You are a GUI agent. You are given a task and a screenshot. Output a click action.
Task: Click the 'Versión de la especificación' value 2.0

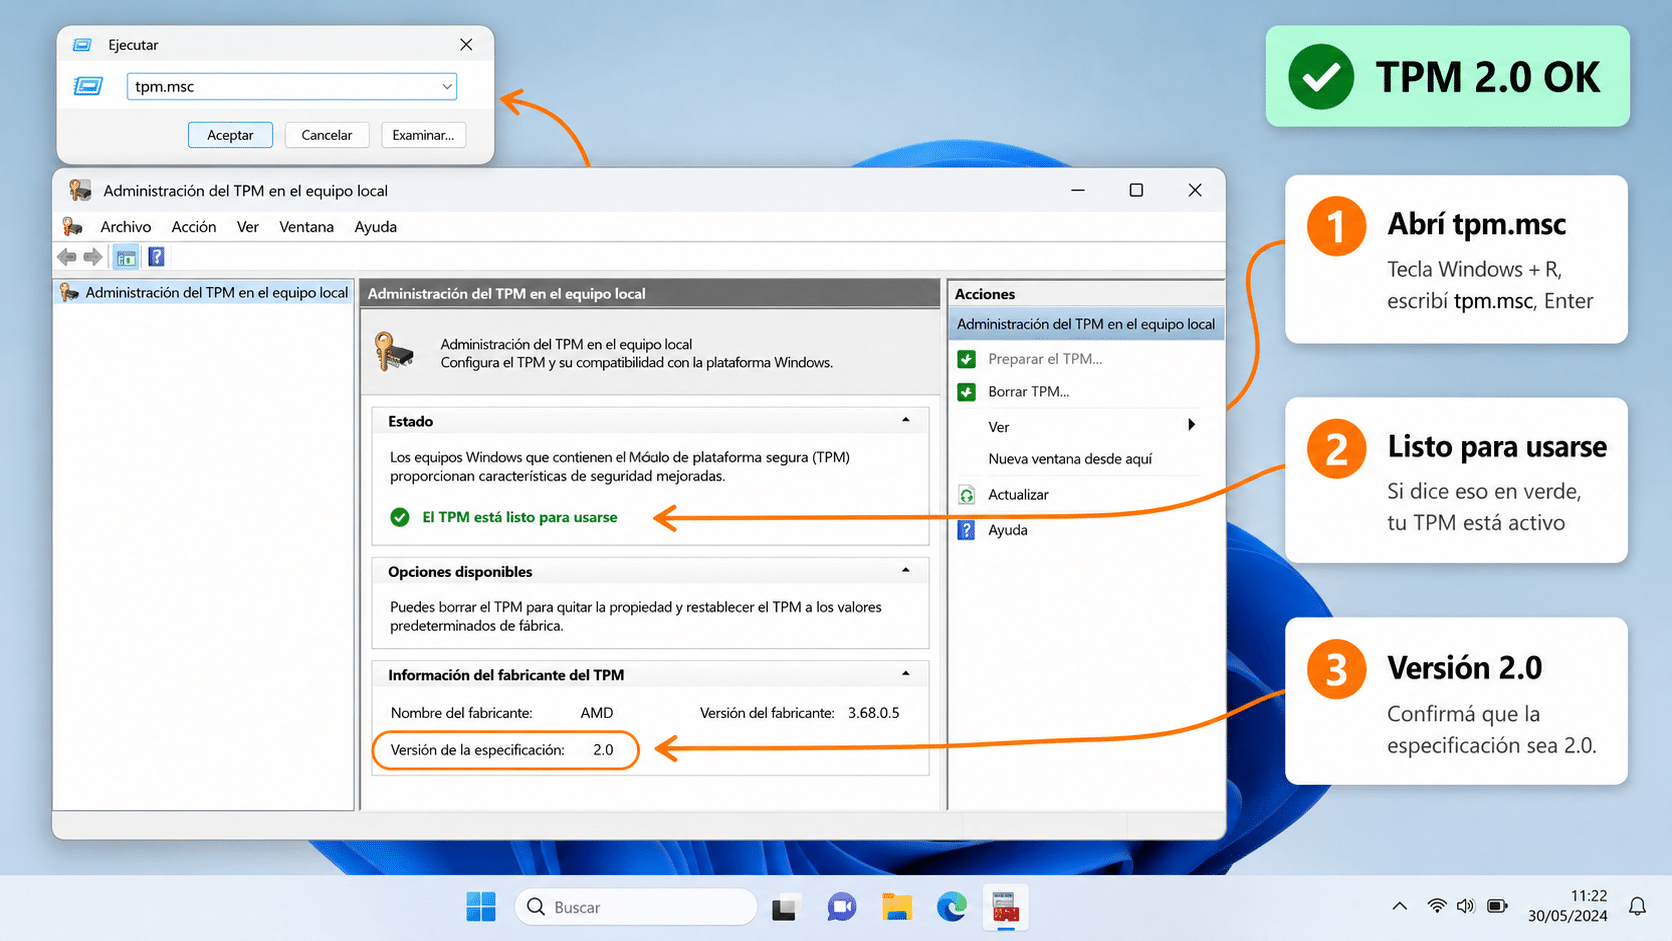click(603, 750)
